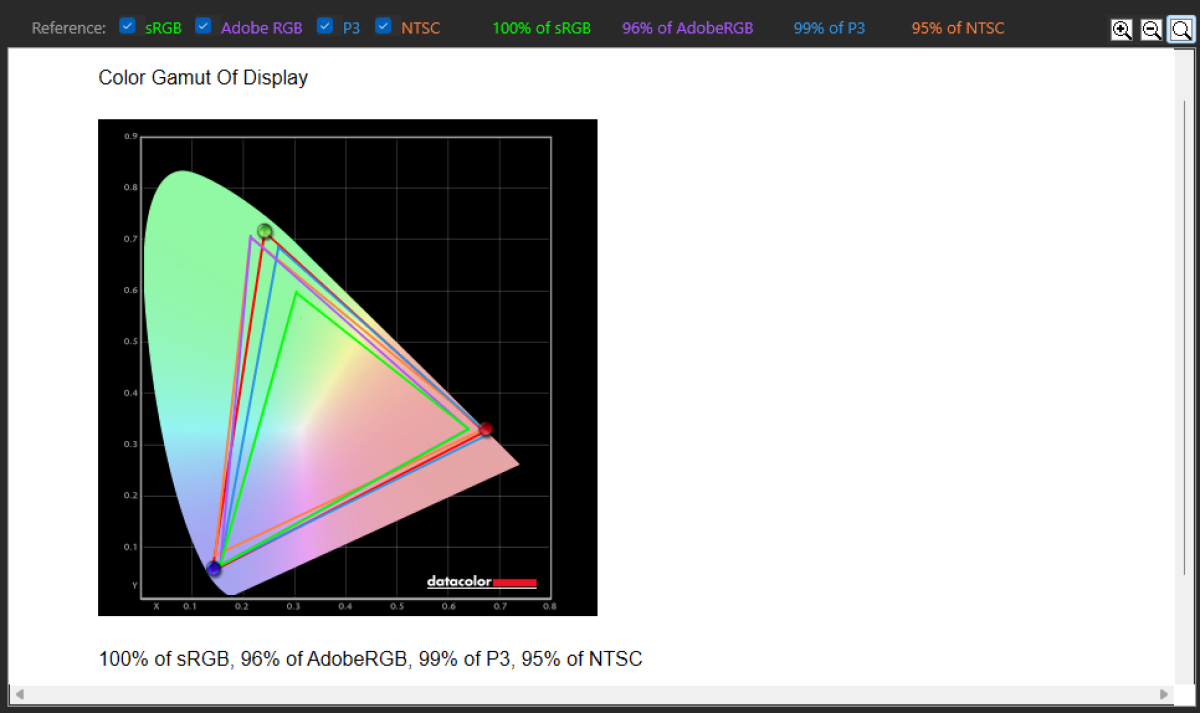Click the left arrow of the horizontal scrollbar

pyautogui.click(x=19, y=693)
